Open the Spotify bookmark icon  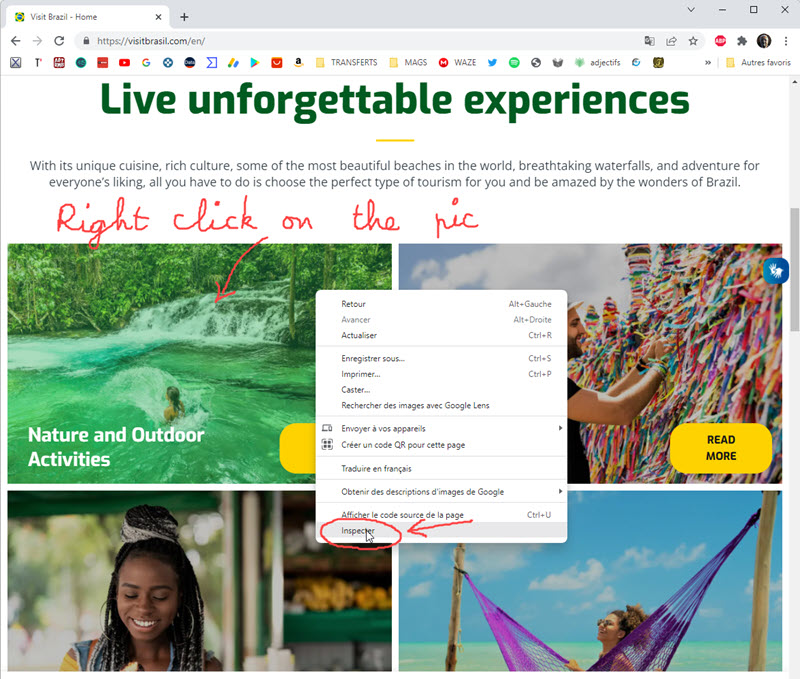tap(514, 63)
